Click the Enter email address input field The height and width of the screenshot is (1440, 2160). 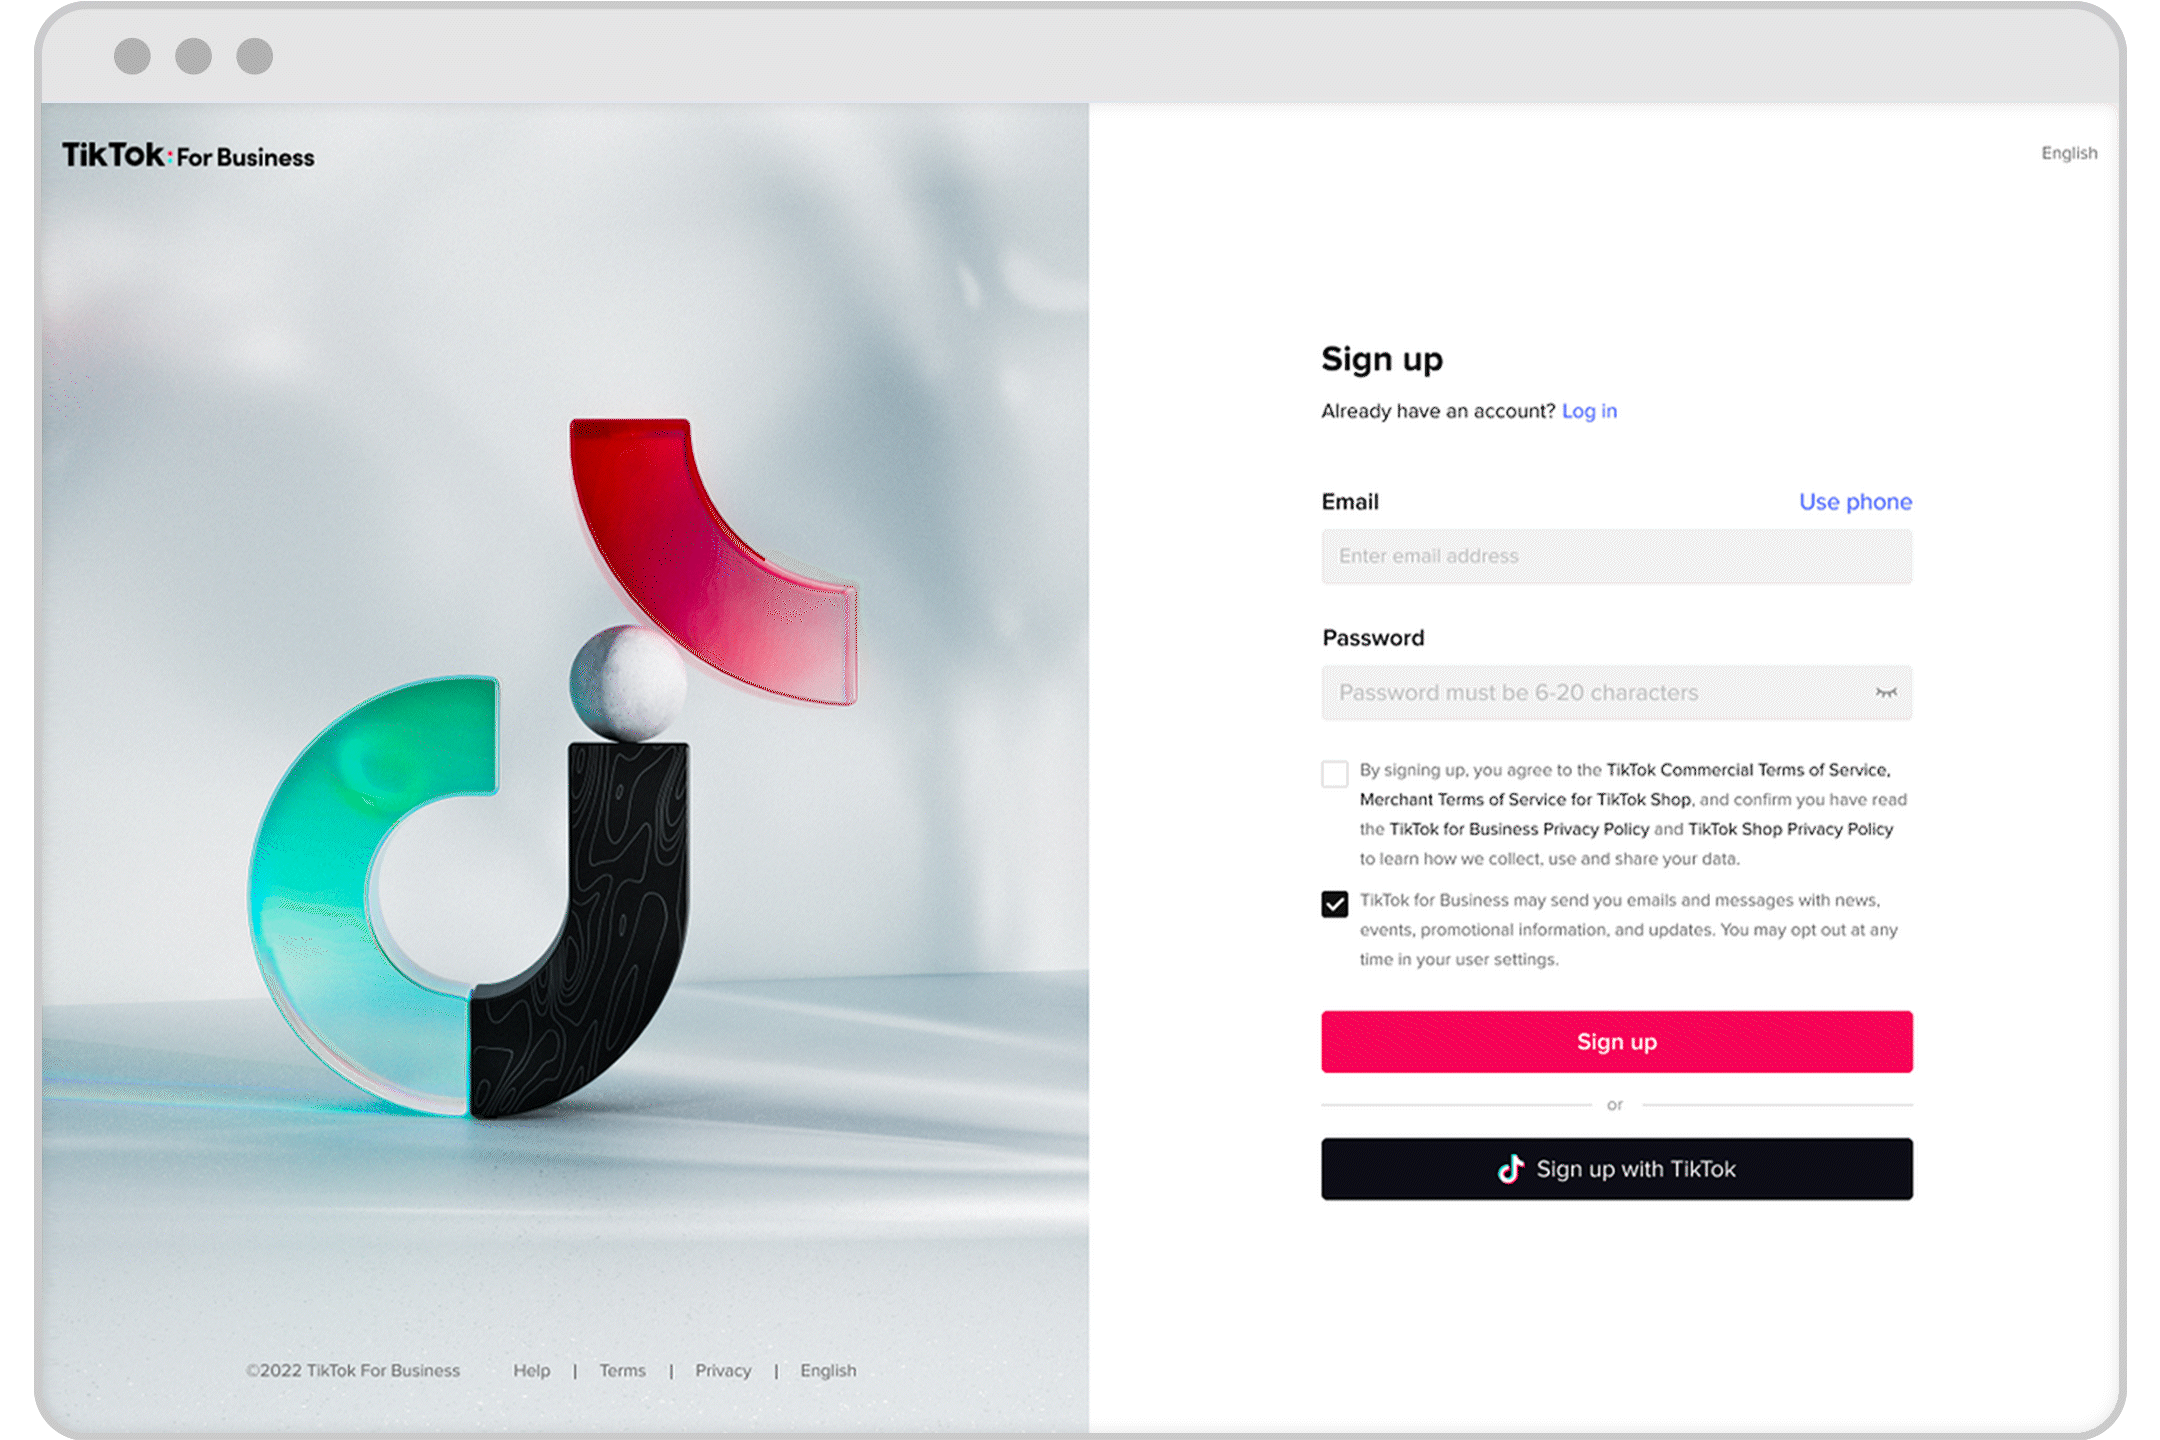point(1614,556)
